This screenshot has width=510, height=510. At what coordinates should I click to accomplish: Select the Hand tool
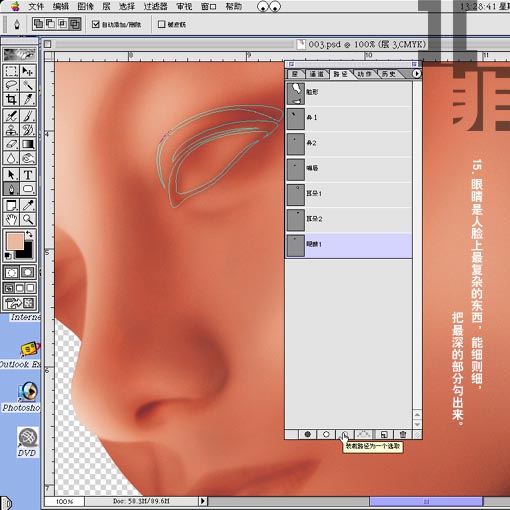11,220
